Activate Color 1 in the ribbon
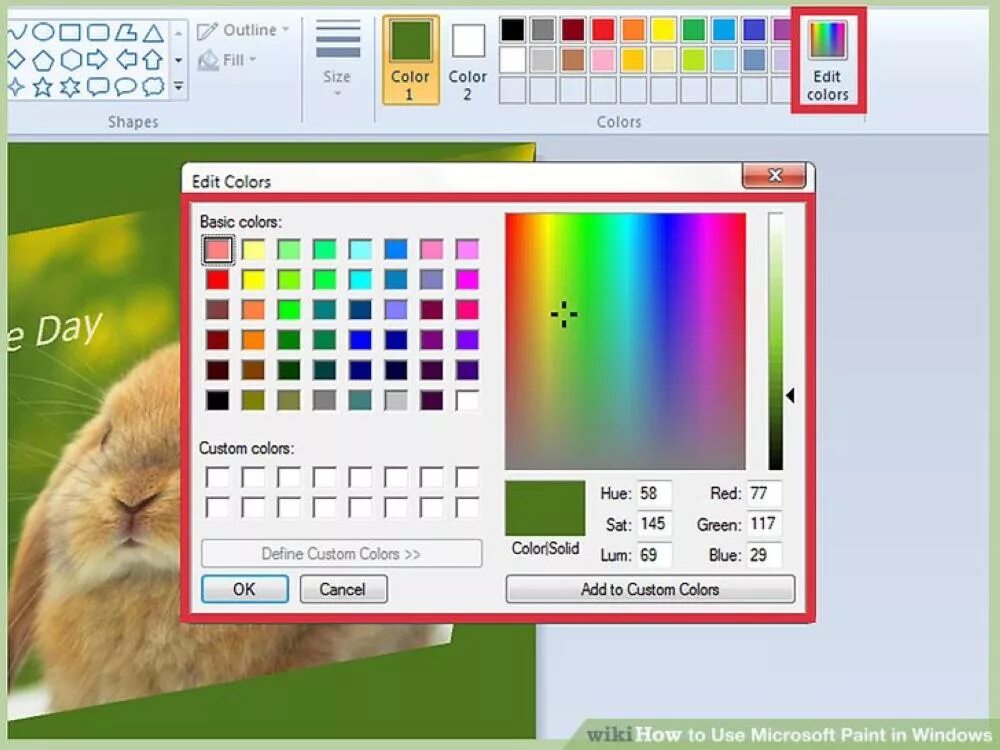 click(410, 60)
